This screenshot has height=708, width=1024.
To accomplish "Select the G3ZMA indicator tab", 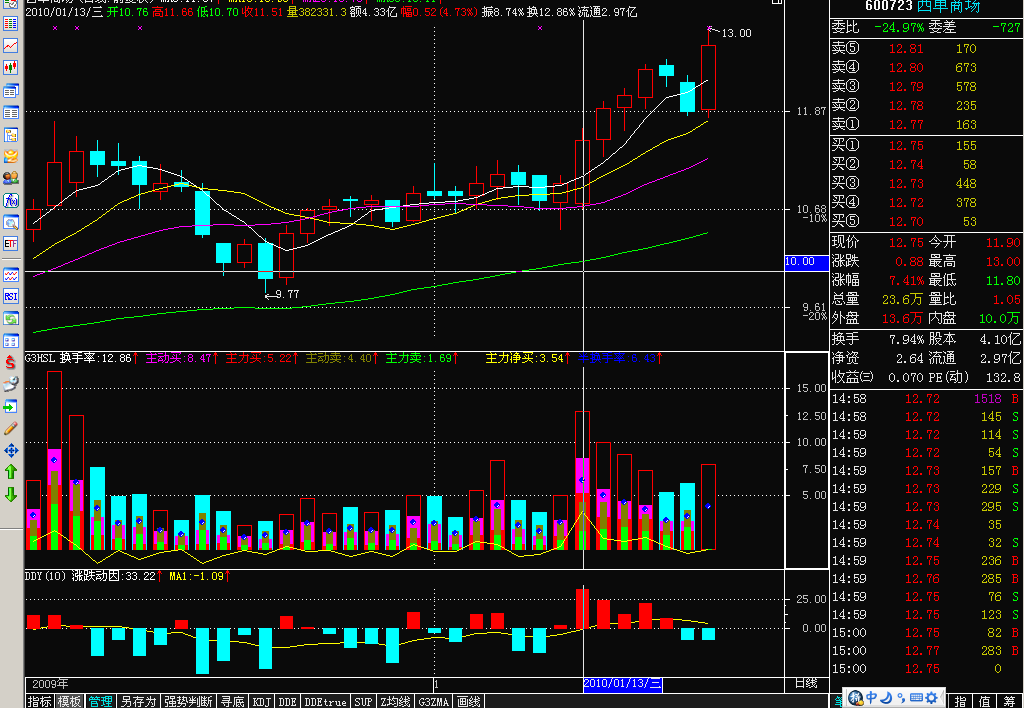I will 434,701.
